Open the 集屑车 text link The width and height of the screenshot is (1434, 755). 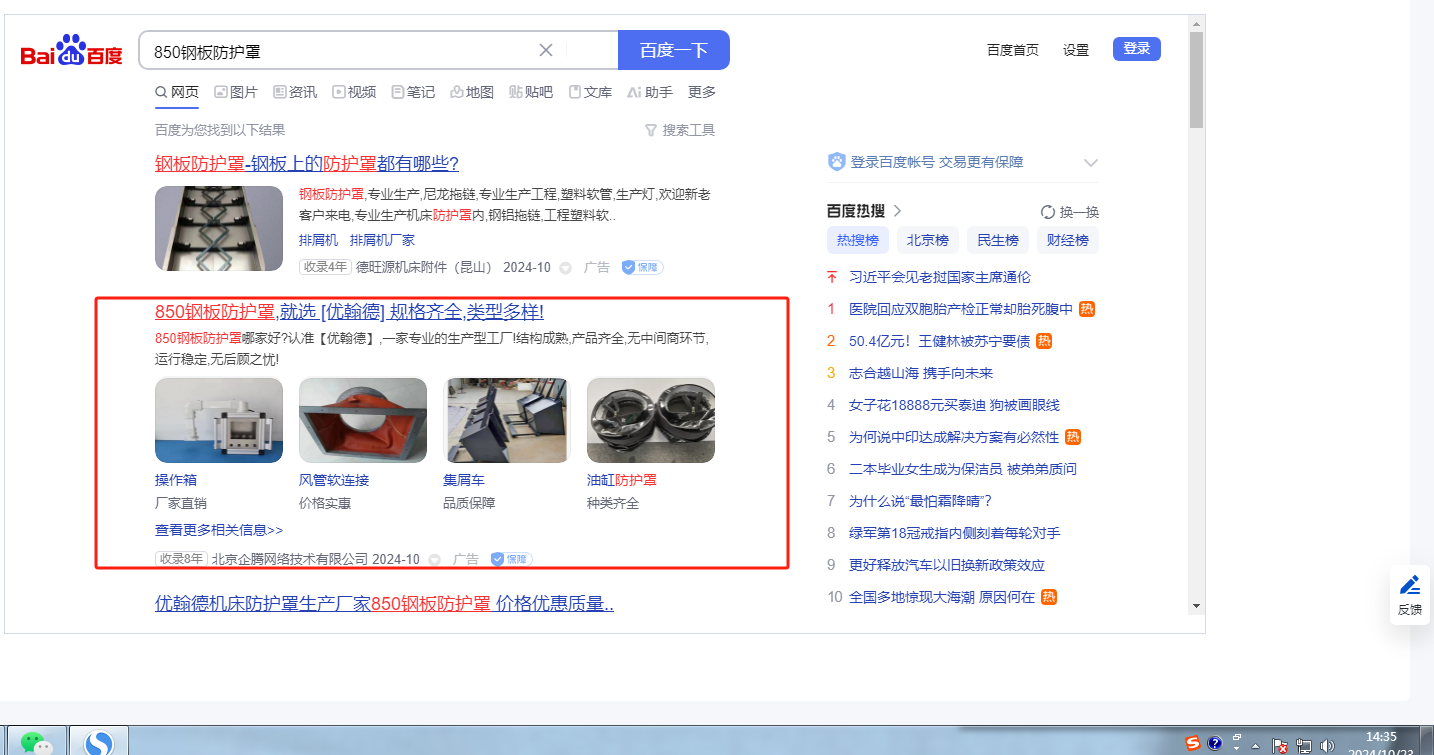(464, 480)
